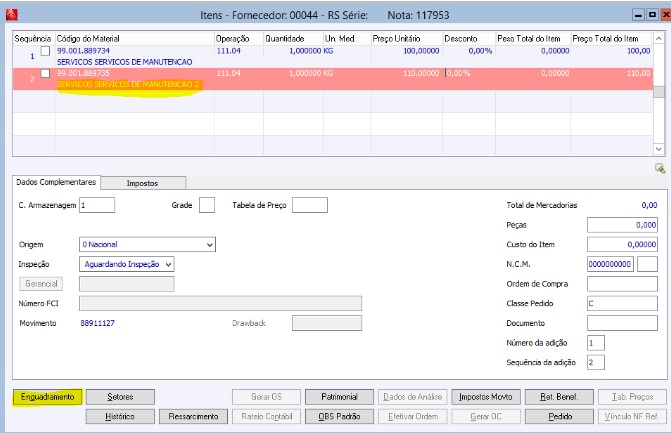
Task: Tick the checkbox for item sequence 1
Action: [45, 51]
